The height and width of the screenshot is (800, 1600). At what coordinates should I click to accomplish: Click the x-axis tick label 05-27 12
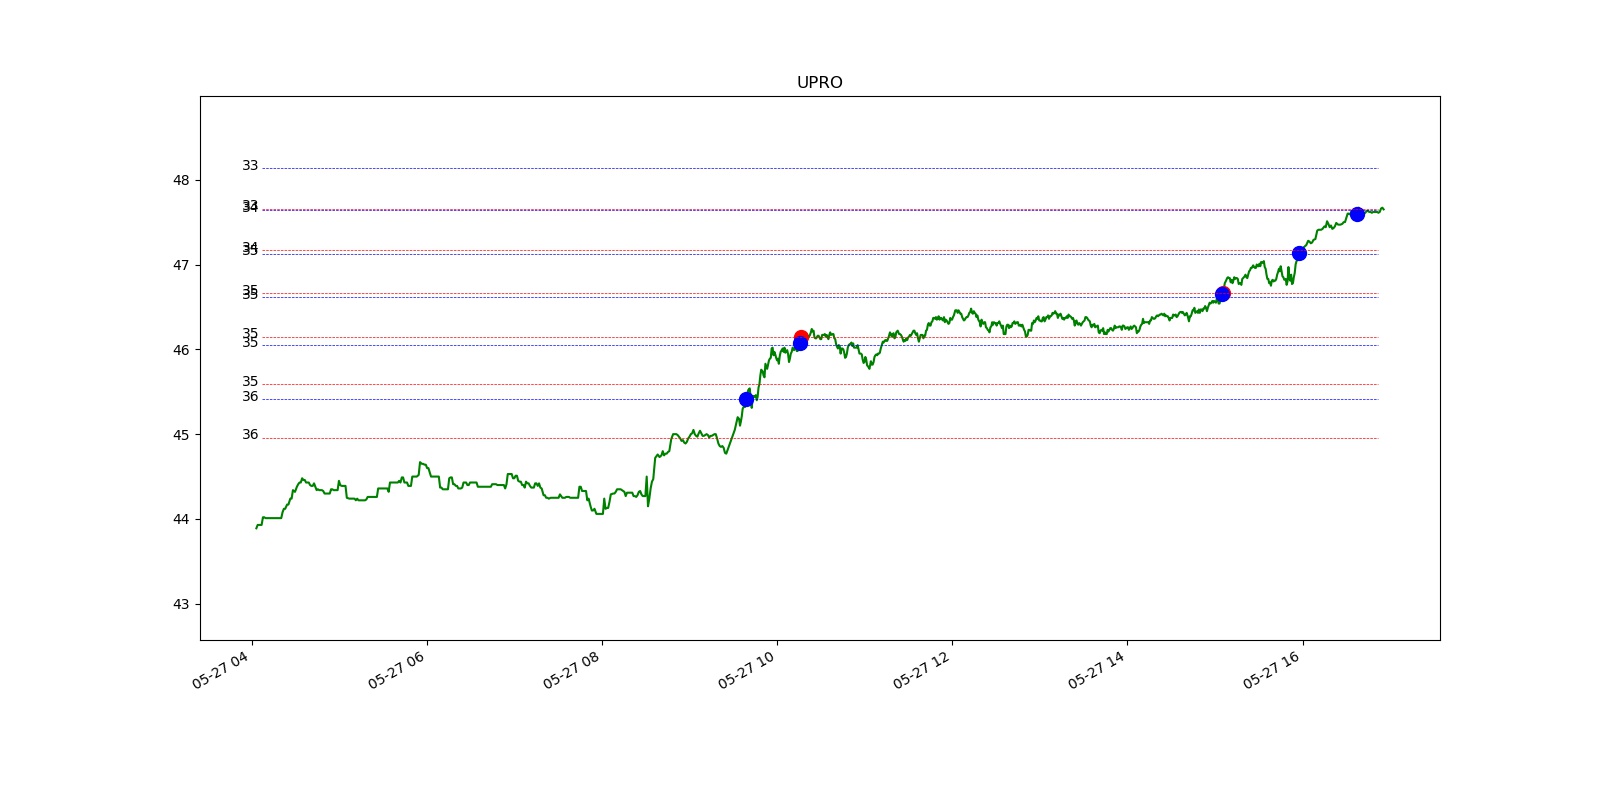pyautogui.click(x=920, y=669)
